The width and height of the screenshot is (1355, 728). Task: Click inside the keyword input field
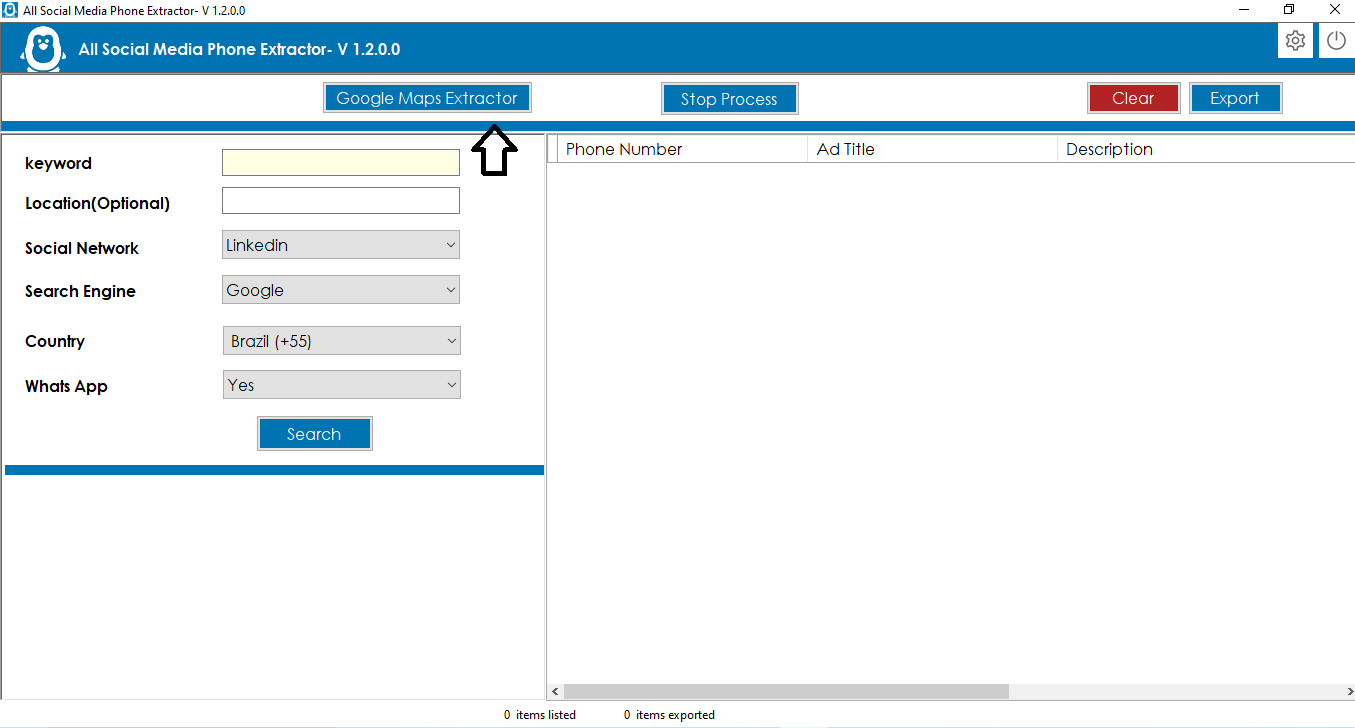340,162
